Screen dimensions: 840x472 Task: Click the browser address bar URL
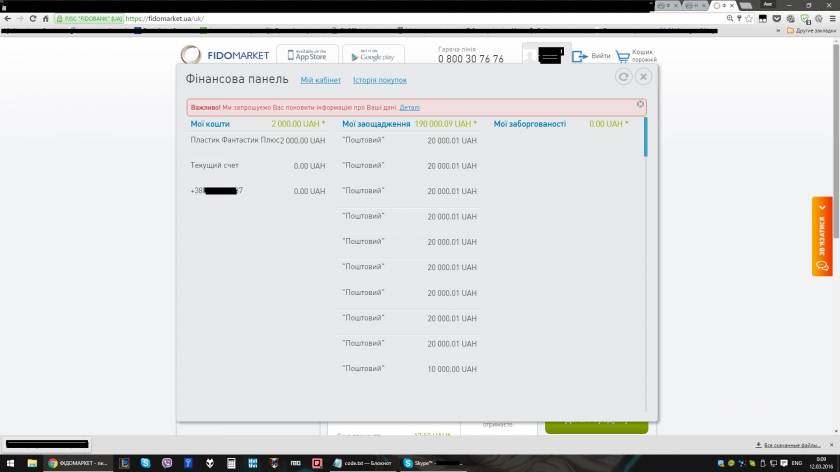point(164,18)
